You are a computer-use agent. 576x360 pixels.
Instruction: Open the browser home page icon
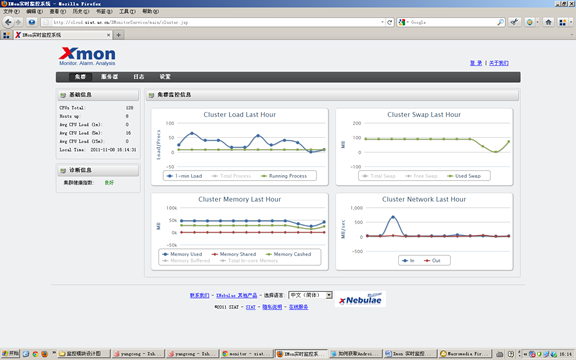point(548,22)
